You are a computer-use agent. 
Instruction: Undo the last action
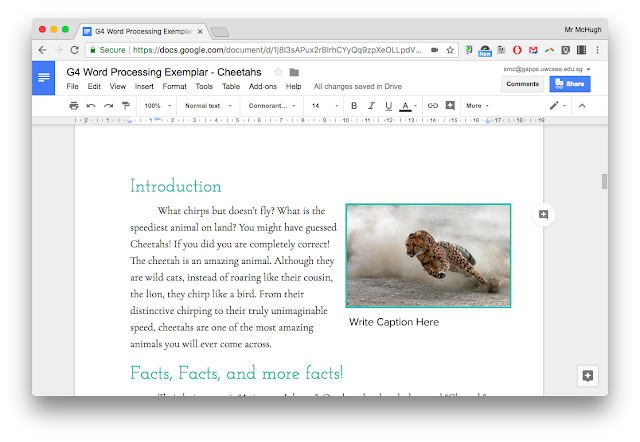coord(91,106)
